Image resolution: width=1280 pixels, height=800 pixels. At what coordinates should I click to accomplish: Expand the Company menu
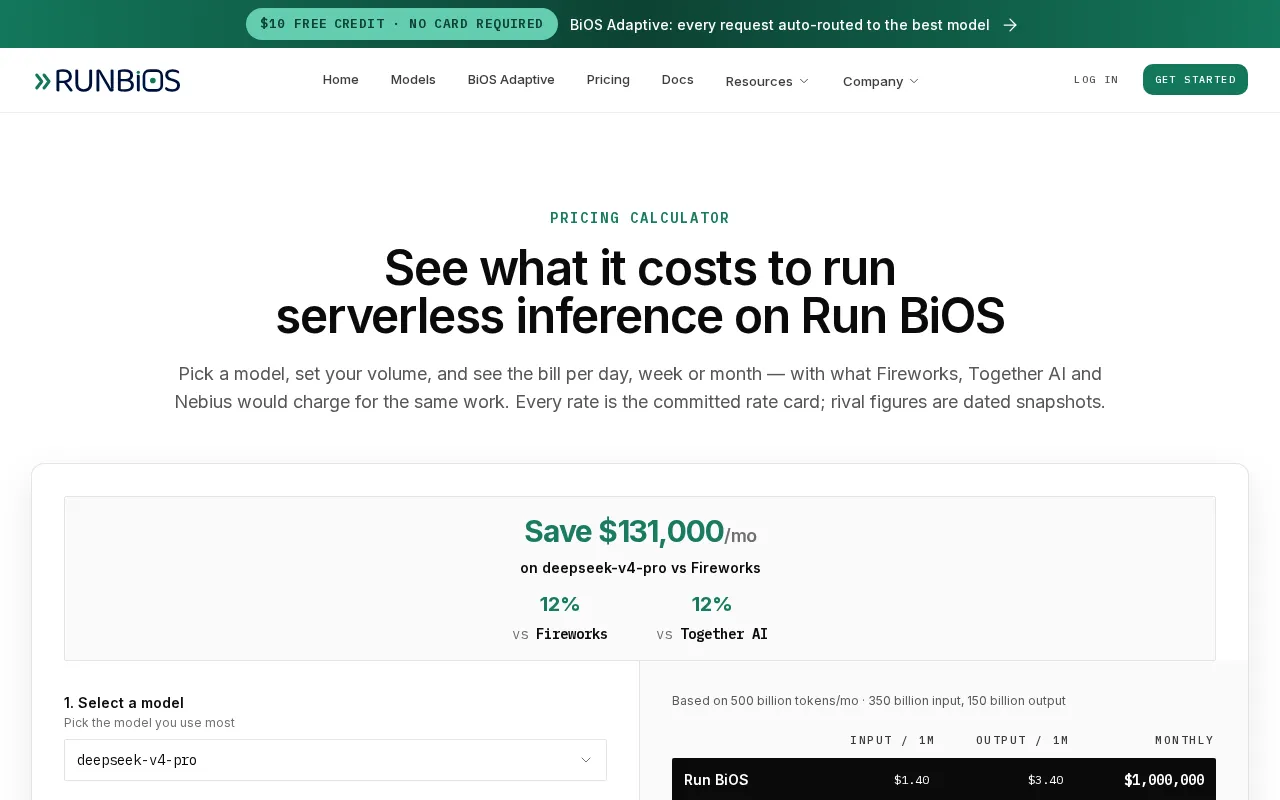(x=880, y=81)
